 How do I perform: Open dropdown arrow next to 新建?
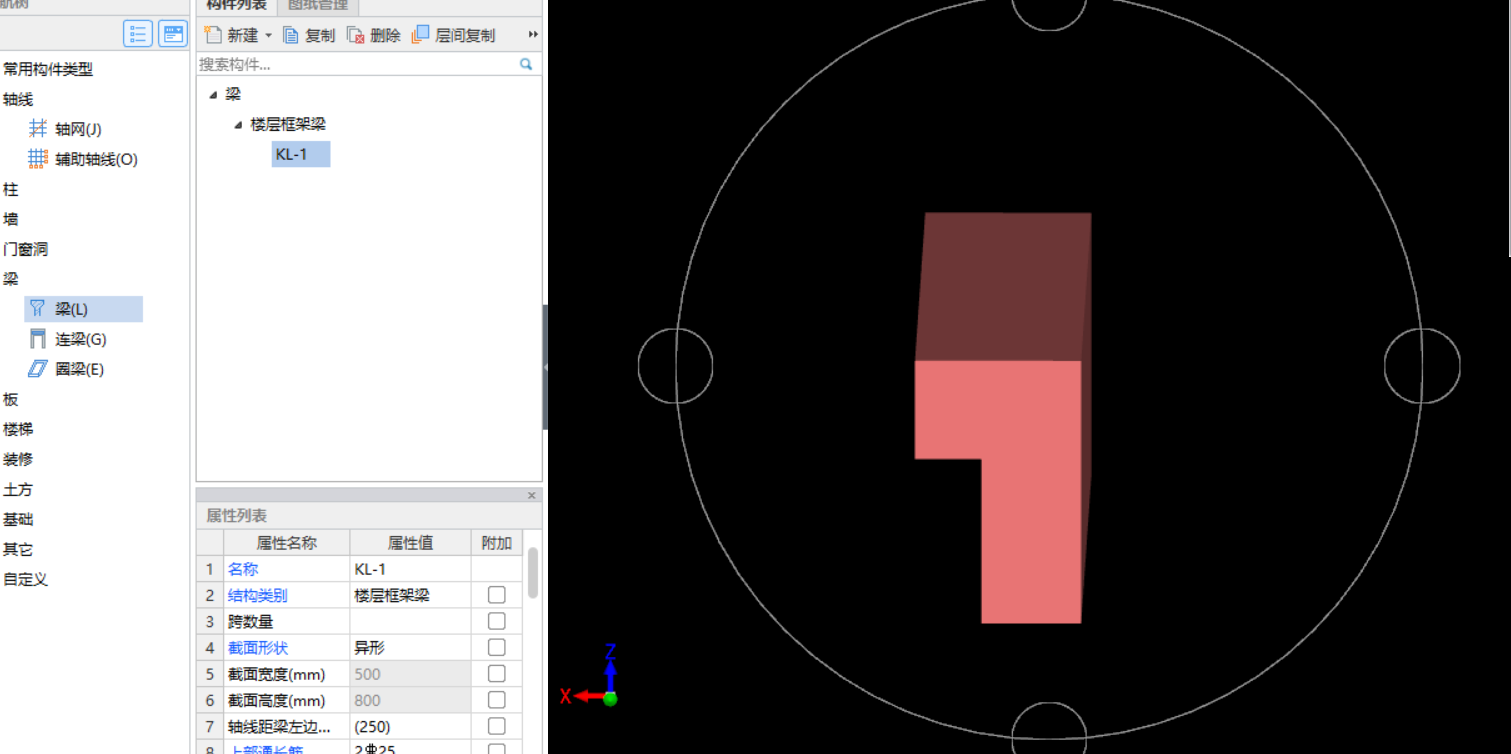point(268,36)
